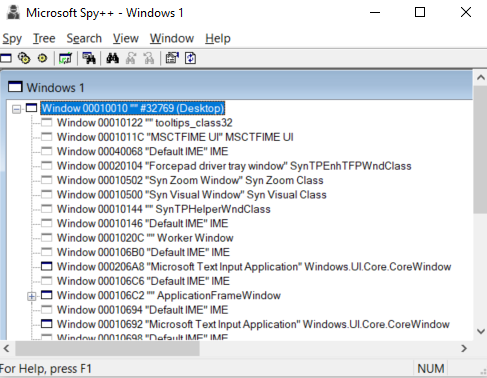Viewport: 487px width, 378px height.
Task: Open the Threads view toolbar icon
Action: pos(42,58)
